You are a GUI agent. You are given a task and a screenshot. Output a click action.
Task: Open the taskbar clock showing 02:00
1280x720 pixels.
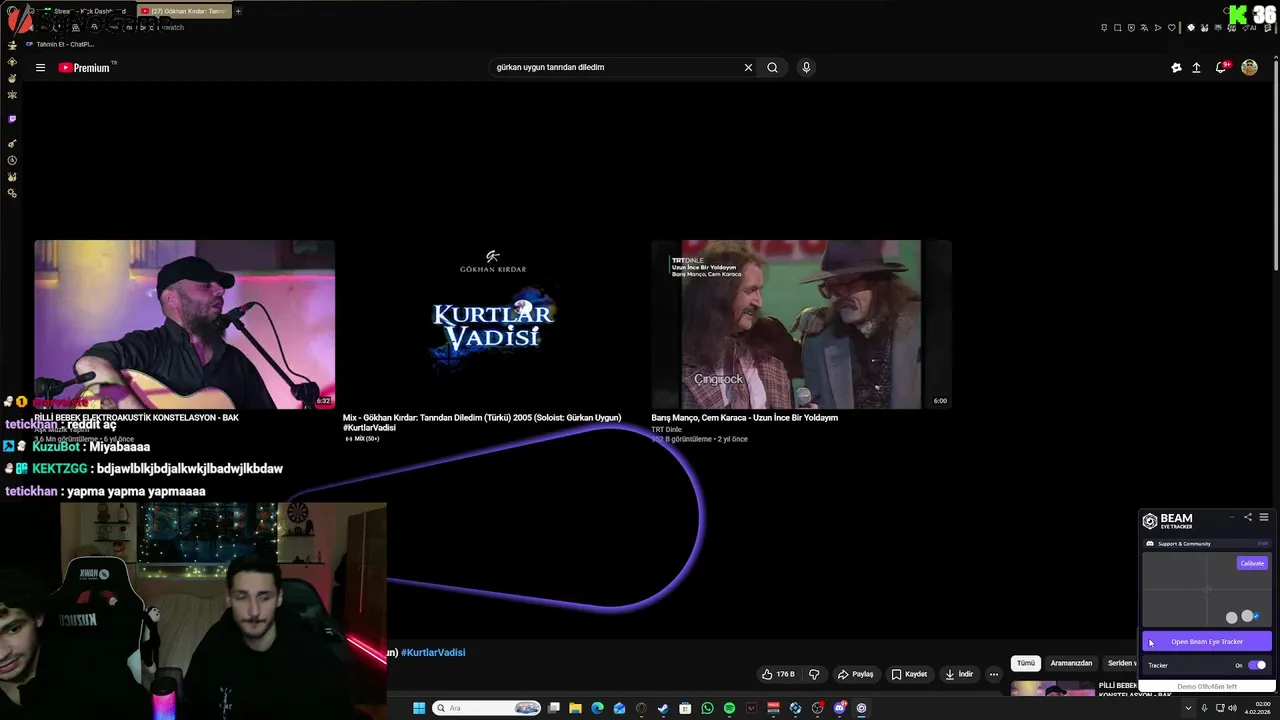tap(1260, 708)
